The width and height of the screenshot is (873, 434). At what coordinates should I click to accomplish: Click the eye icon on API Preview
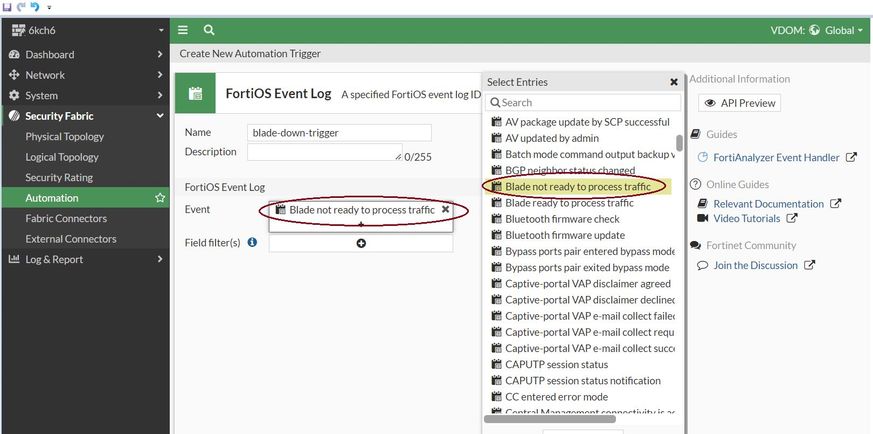pyautogui.click(x=710, y=103)
